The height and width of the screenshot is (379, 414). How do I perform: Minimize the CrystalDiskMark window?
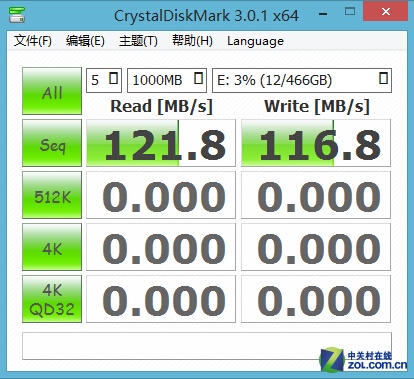[x=323, y=14]
